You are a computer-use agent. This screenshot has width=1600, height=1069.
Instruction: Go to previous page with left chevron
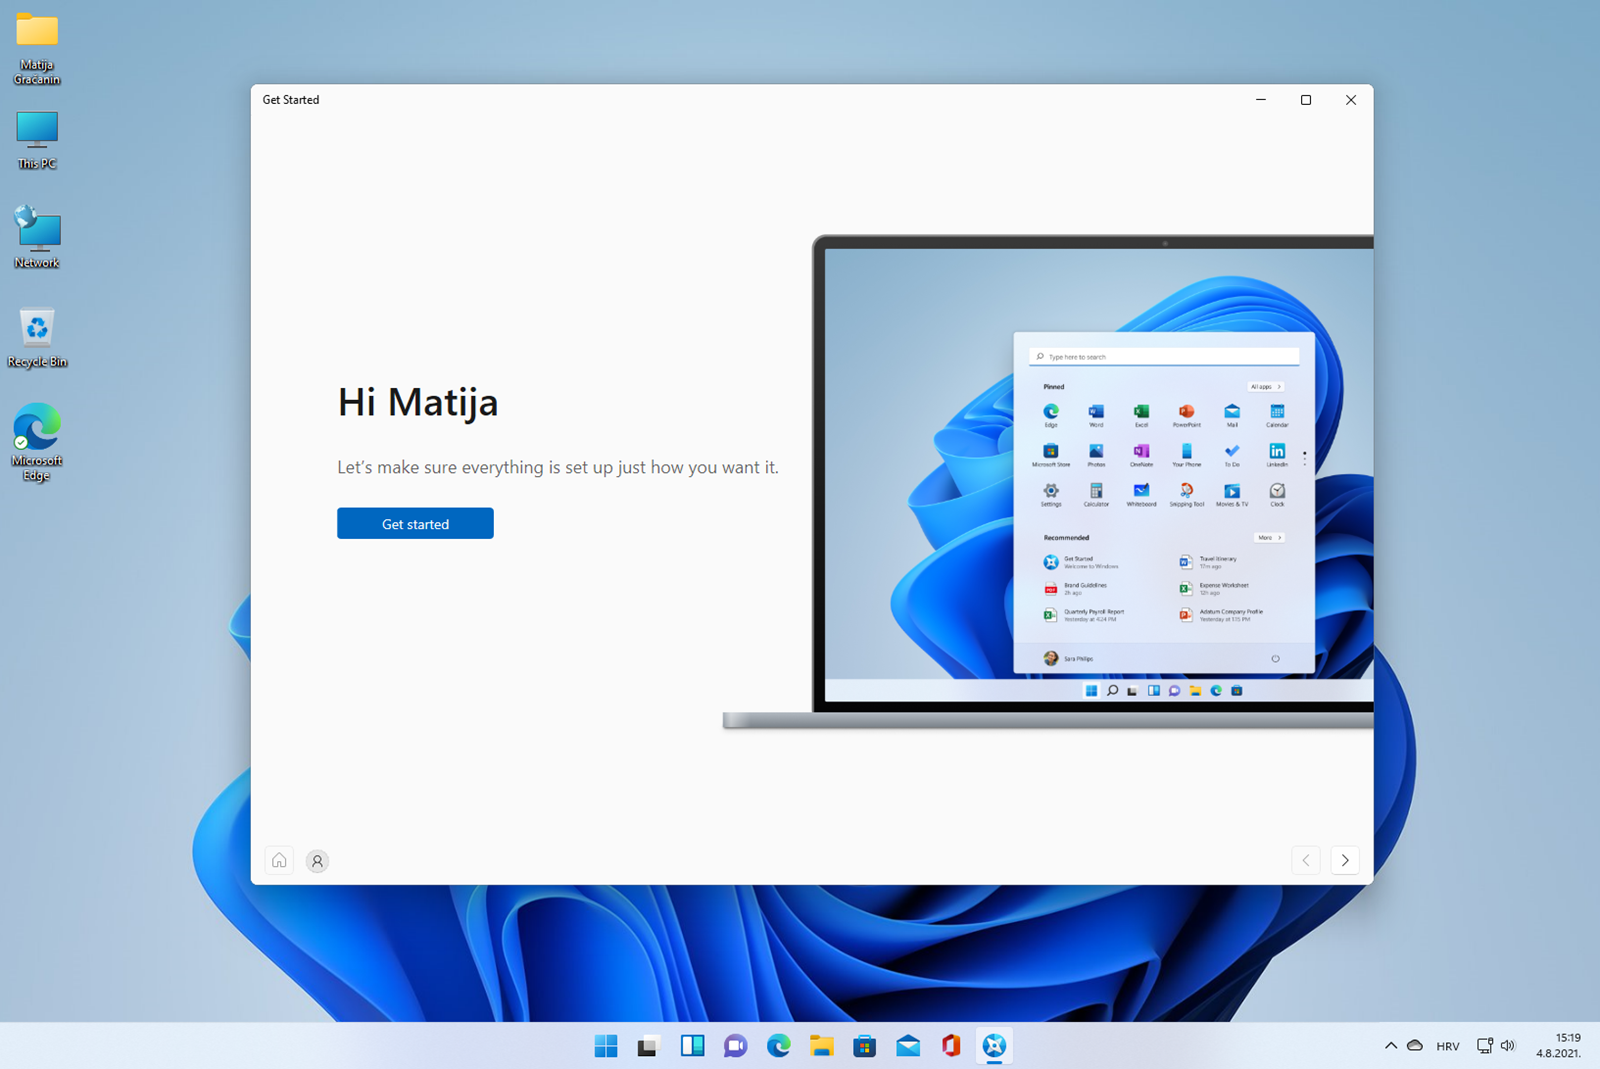[1306, 860]
